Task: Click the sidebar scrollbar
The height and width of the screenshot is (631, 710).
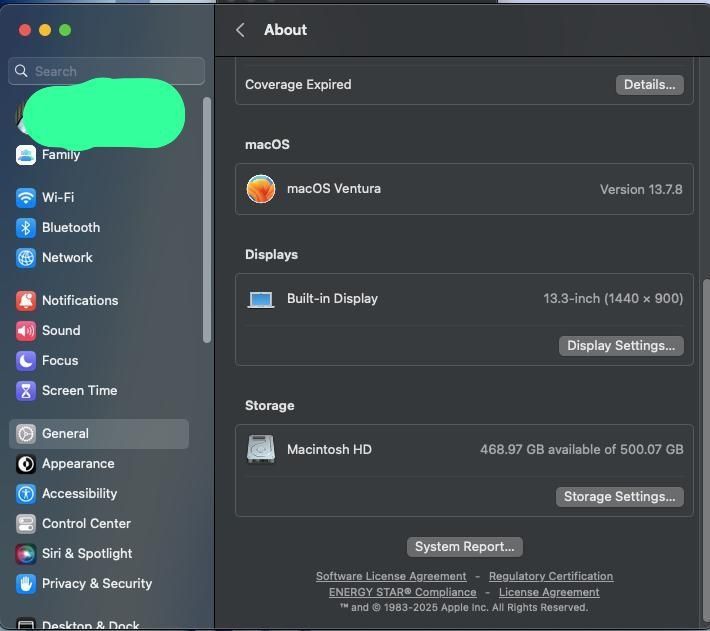Action: [207, 220]
